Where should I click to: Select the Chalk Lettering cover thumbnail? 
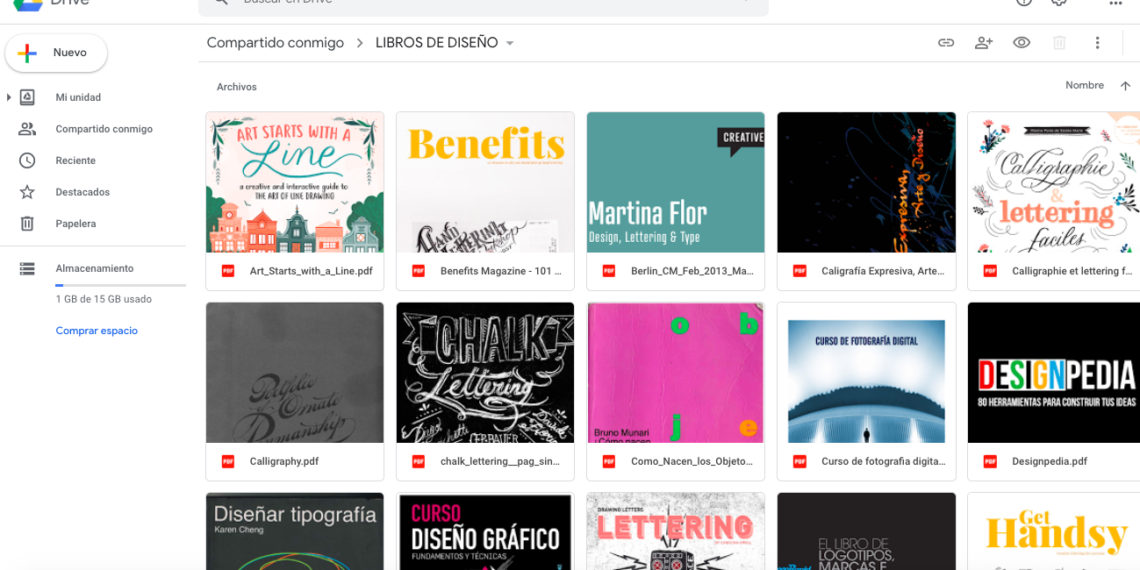click(x=485, y=373)
